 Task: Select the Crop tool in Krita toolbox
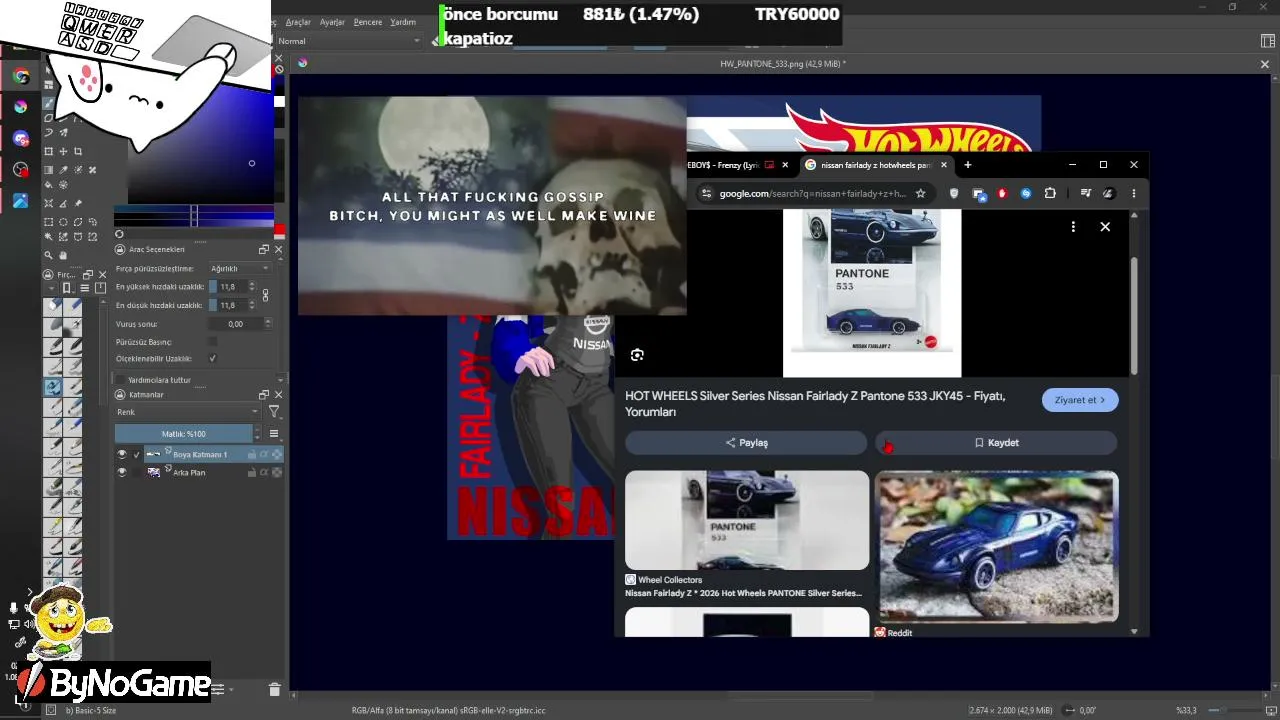pyautogui.click(x=78, y=151)
